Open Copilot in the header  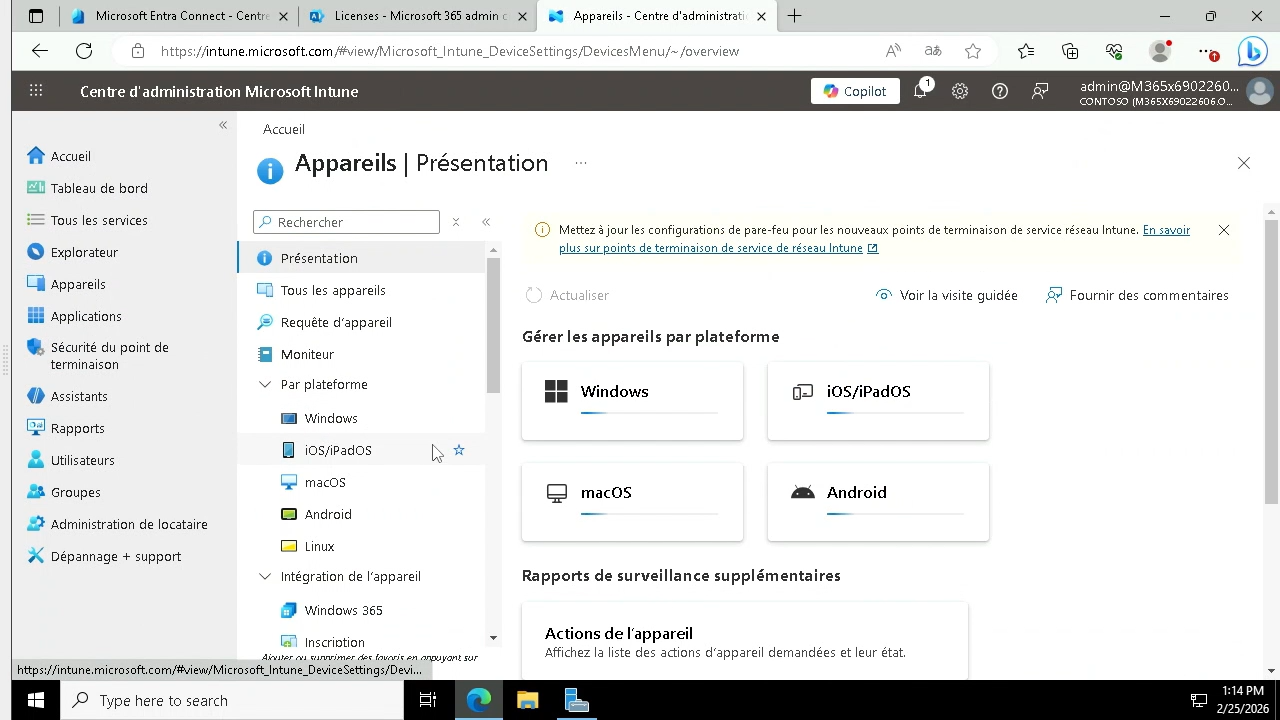point(855,91)
